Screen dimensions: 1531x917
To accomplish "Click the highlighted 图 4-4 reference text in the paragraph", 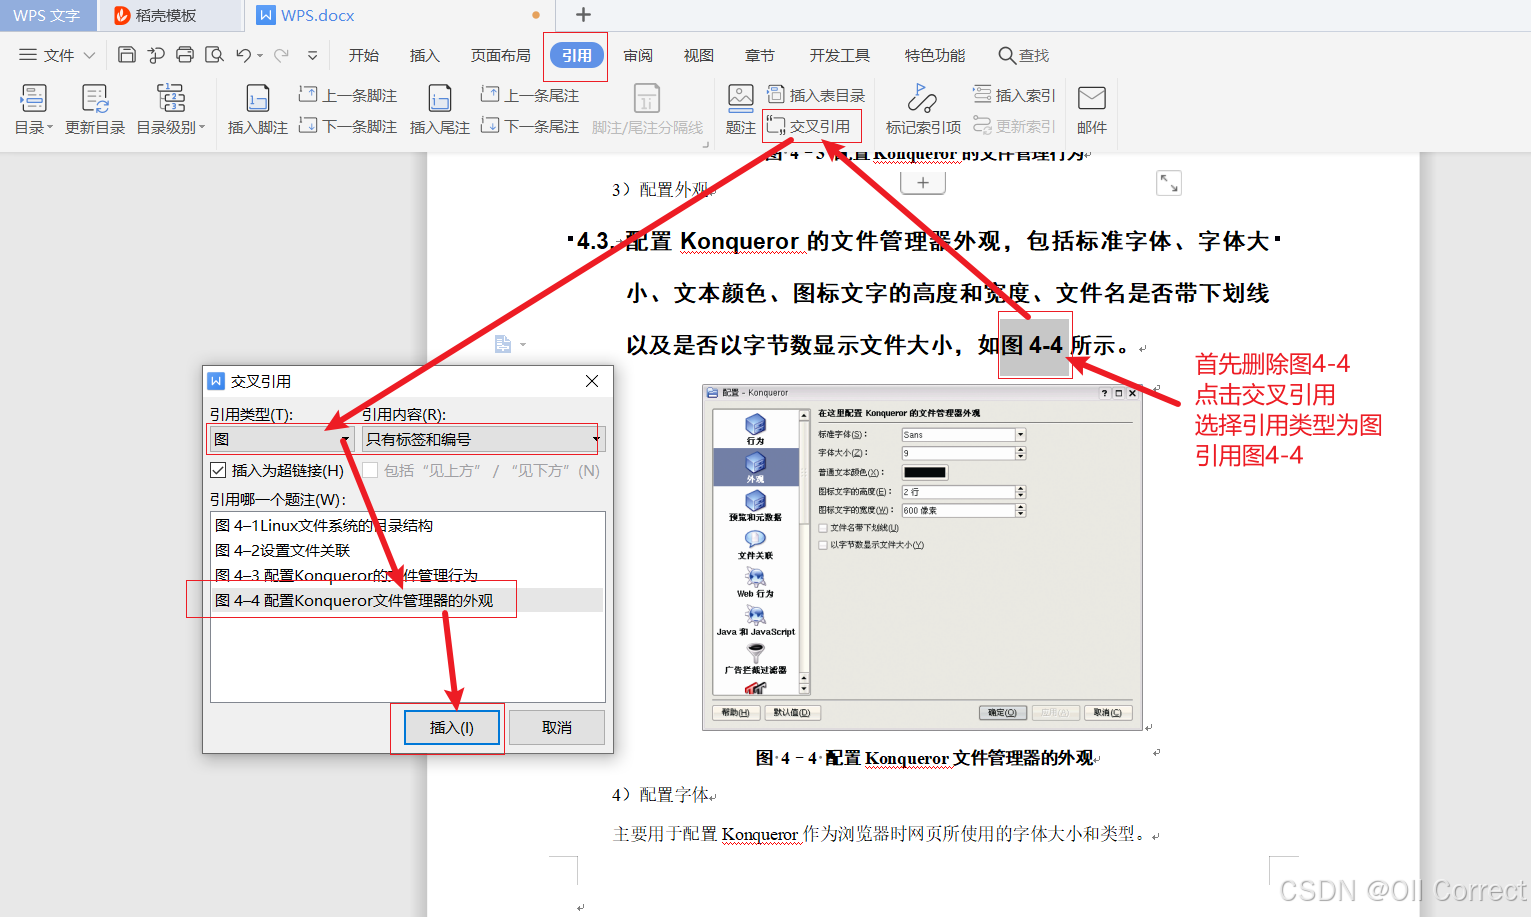I will pyautogui.click(x=1035, y=345).
